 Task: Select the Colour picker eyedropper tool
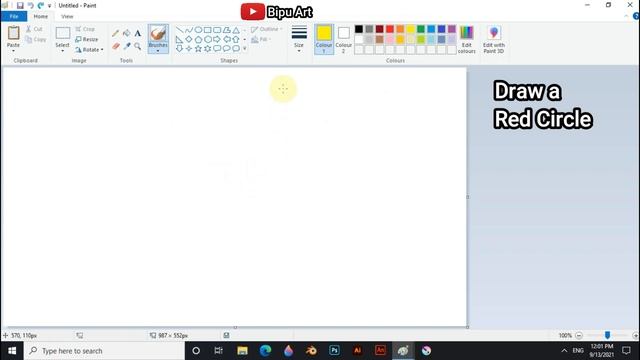127,46
